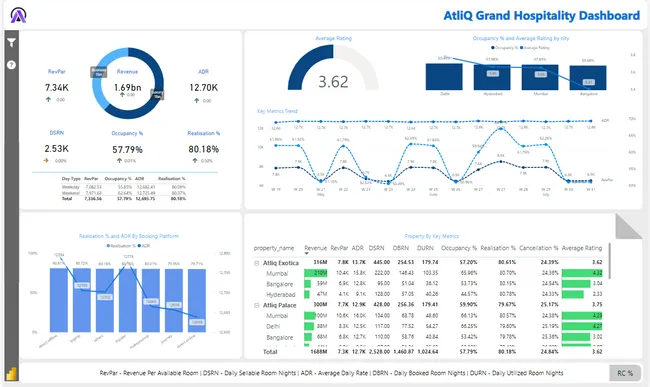This screenshot has height=387, width=650.
Task: Toggle Realisation % legend in booking platform chart
Action: click(121, 246)
